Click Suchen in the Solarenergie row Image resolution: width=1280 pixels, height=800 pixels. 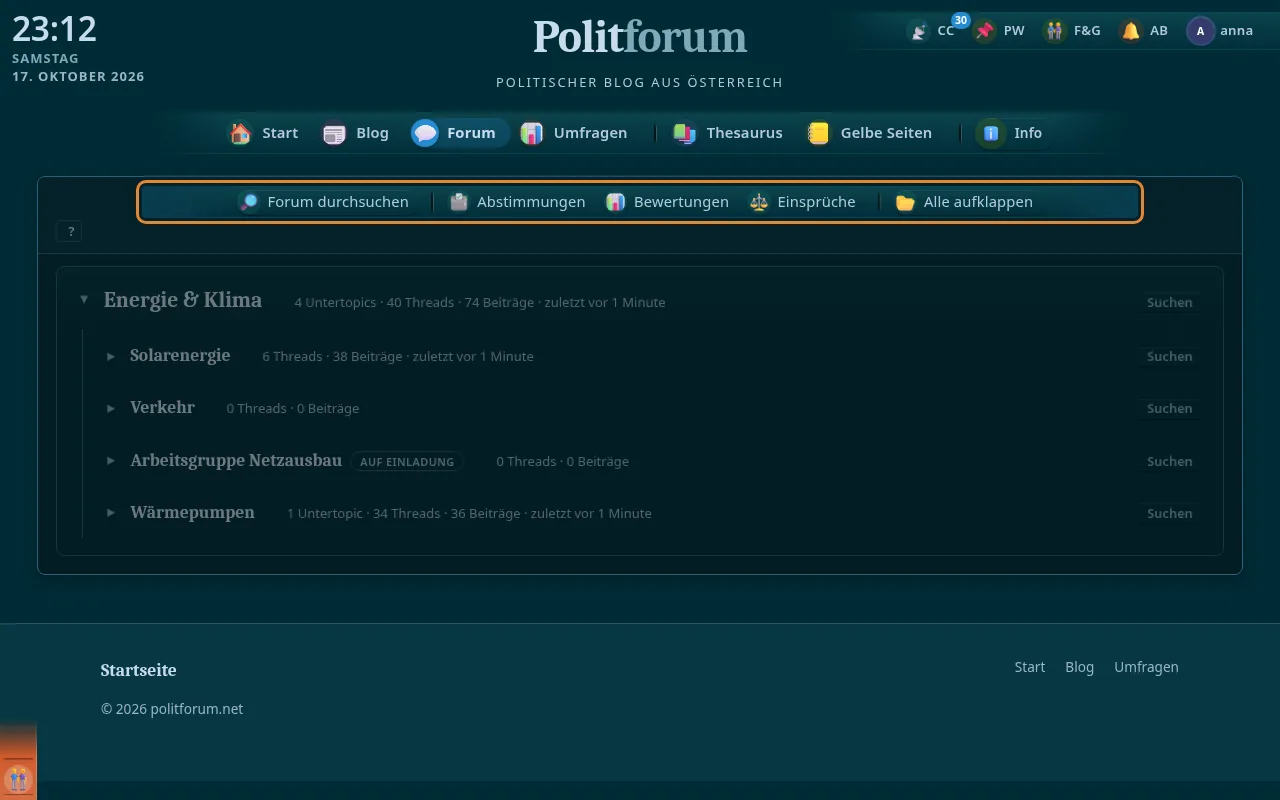(1169, 356)
